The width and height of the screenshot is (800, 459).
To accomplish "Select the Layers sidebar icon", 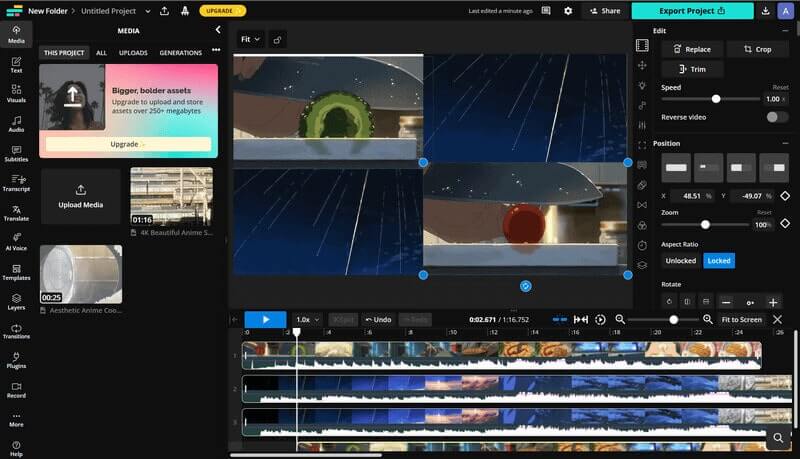I will (16, 300).
